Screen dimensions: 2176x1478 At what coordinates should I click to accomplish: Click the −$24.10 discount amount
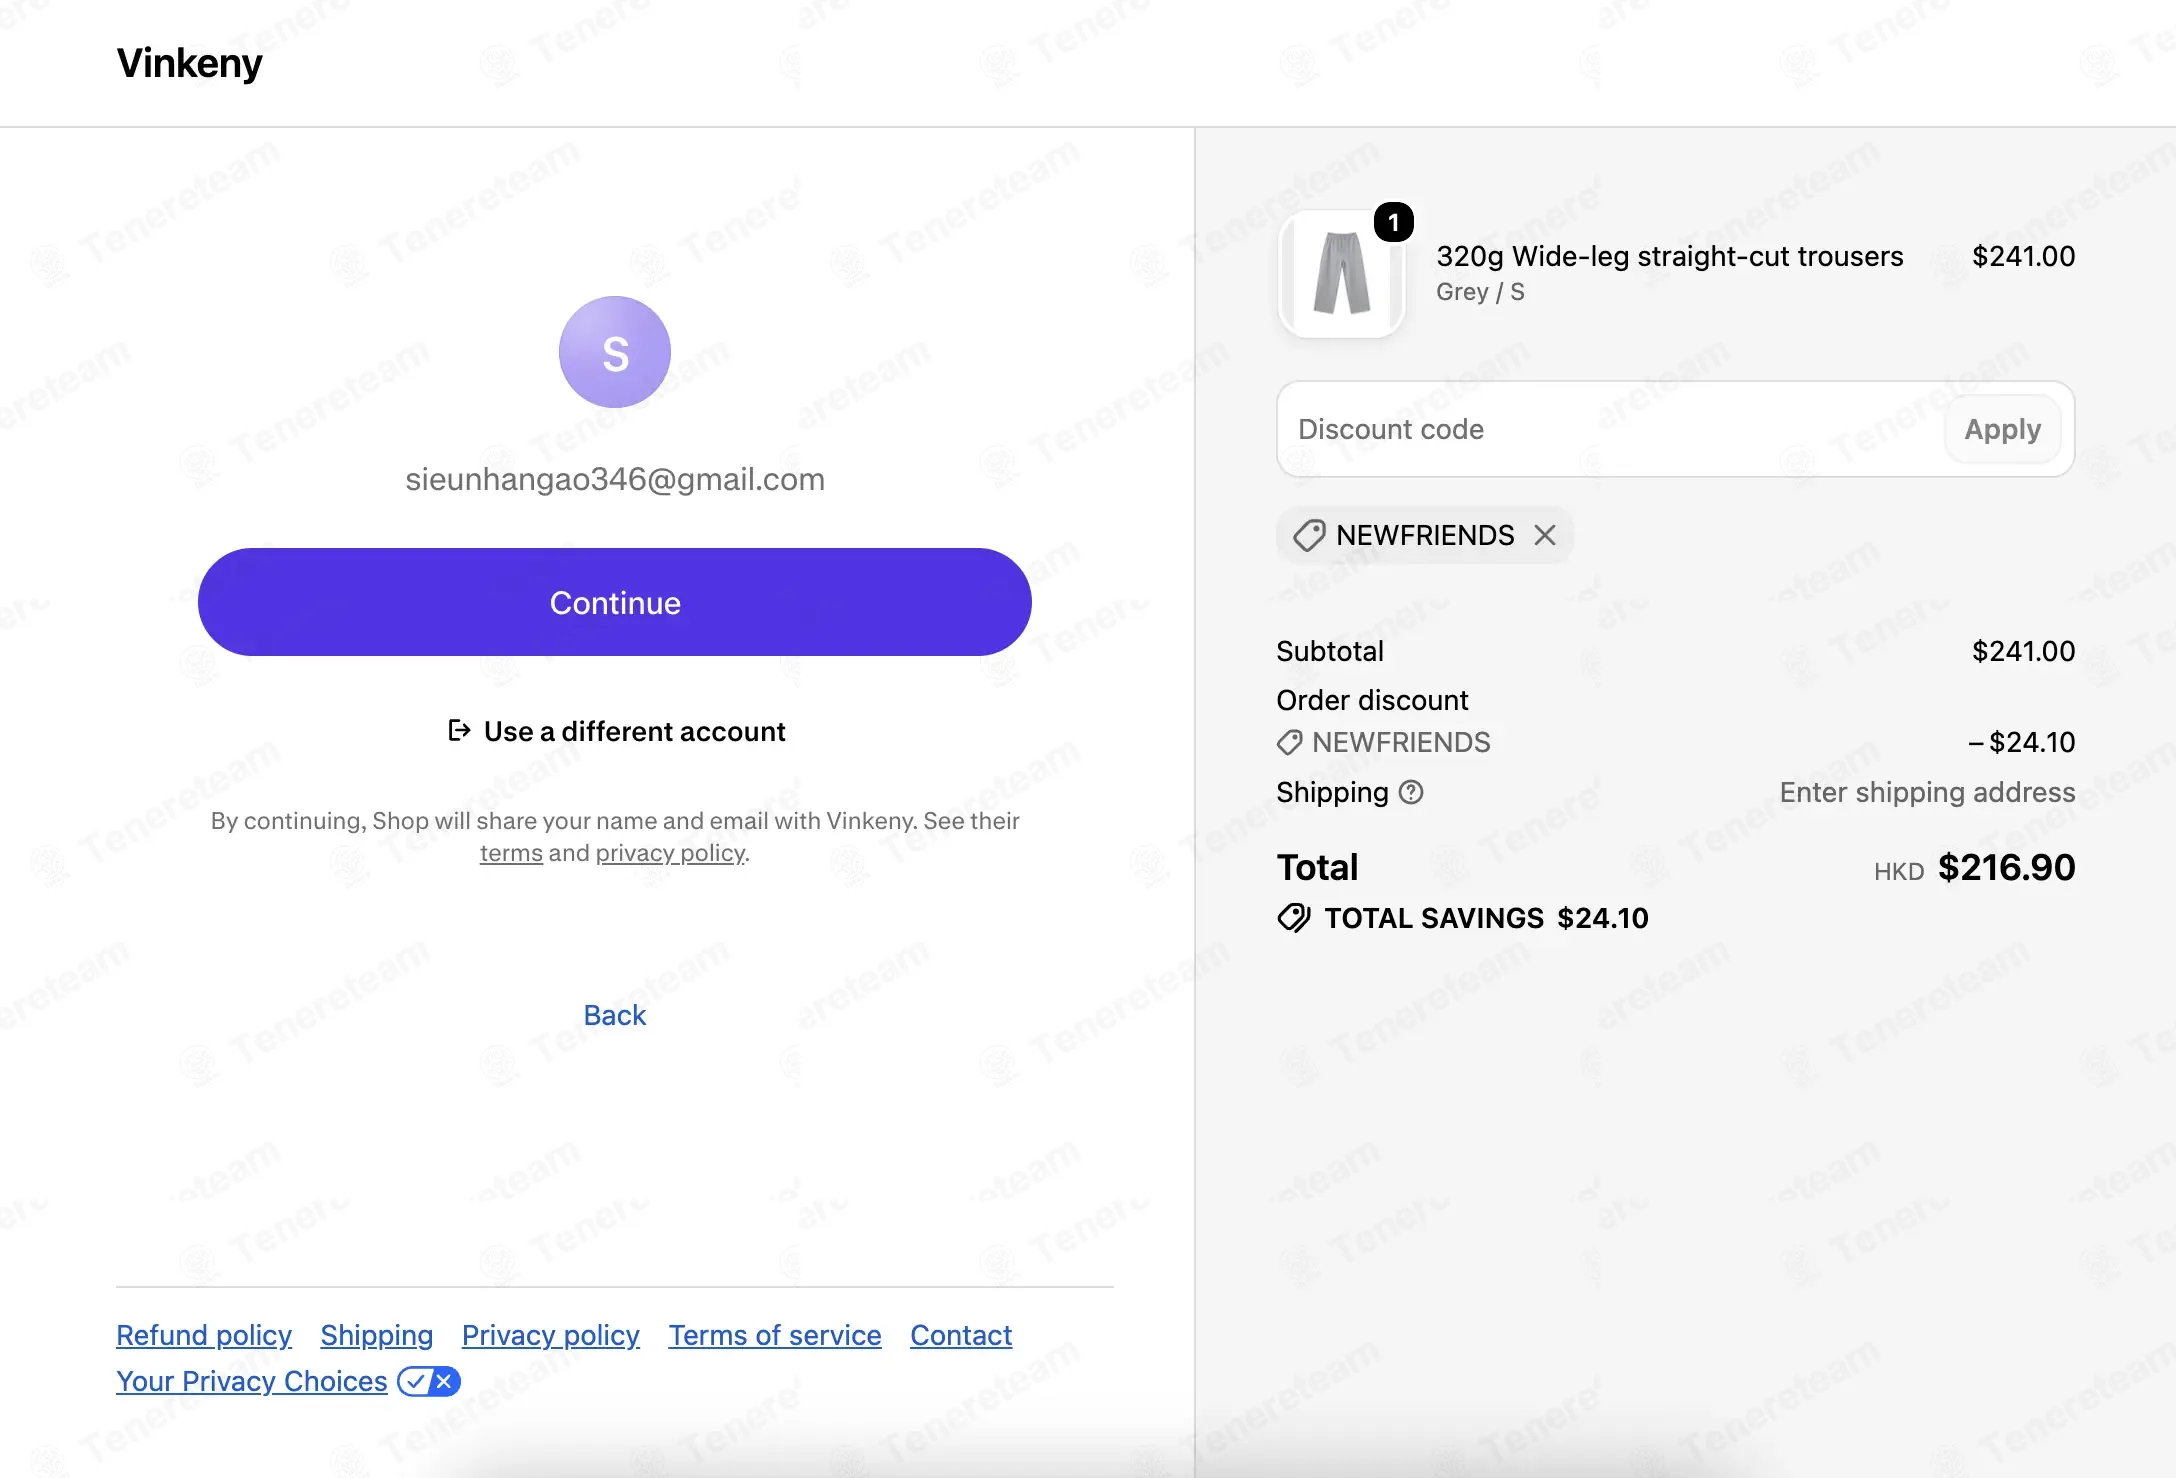[x=2022, y=742]
